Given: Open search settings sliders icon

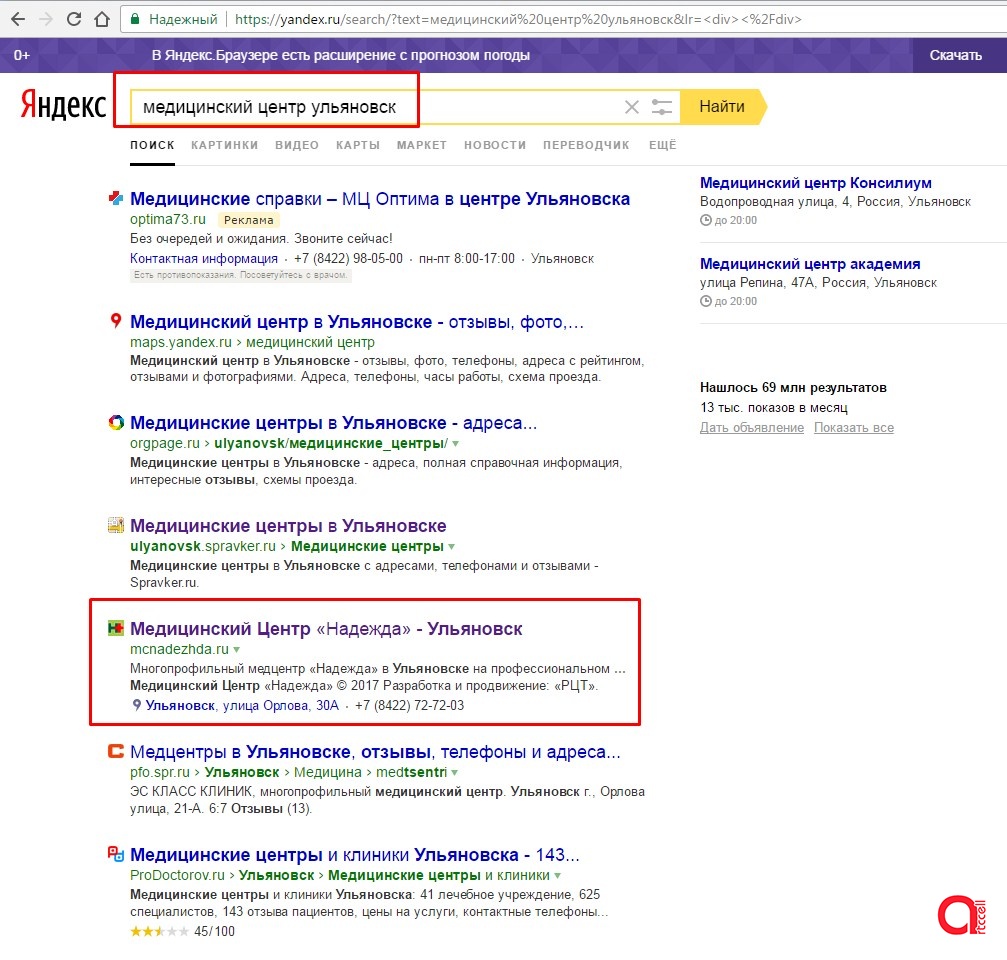Looking at the screenshot, I should (661, 107).
